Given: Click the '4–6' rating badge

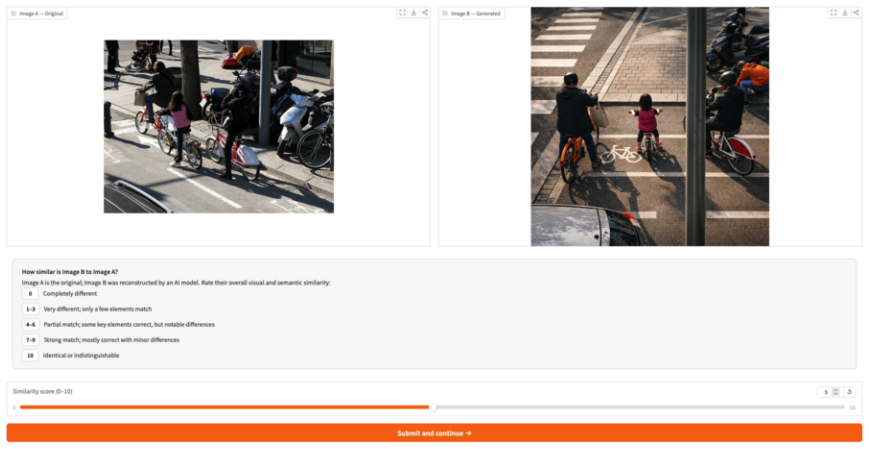Looking at the screenshot, I should 30,324.
